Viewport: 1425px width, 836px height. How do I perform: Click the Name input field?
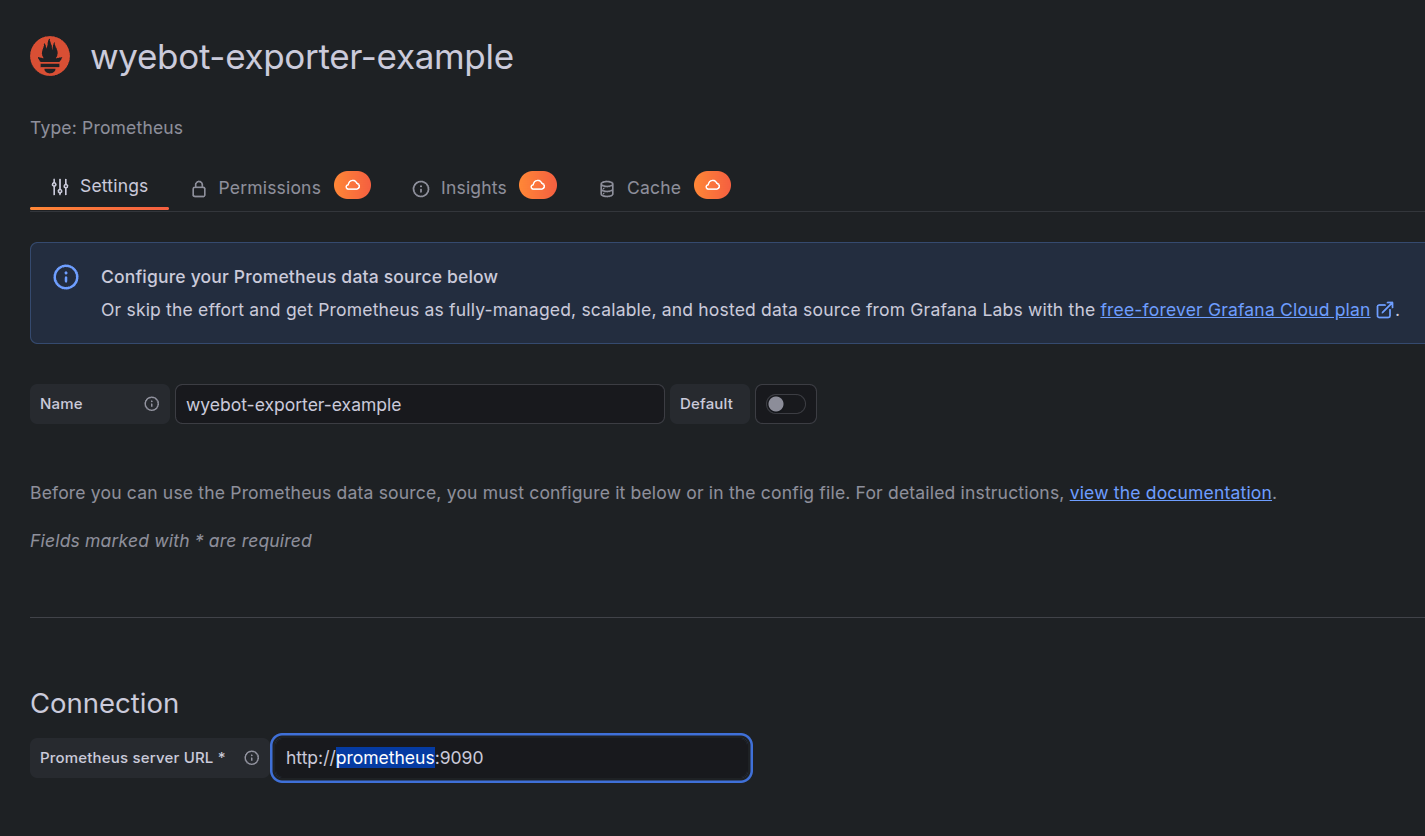coord(420,404)
